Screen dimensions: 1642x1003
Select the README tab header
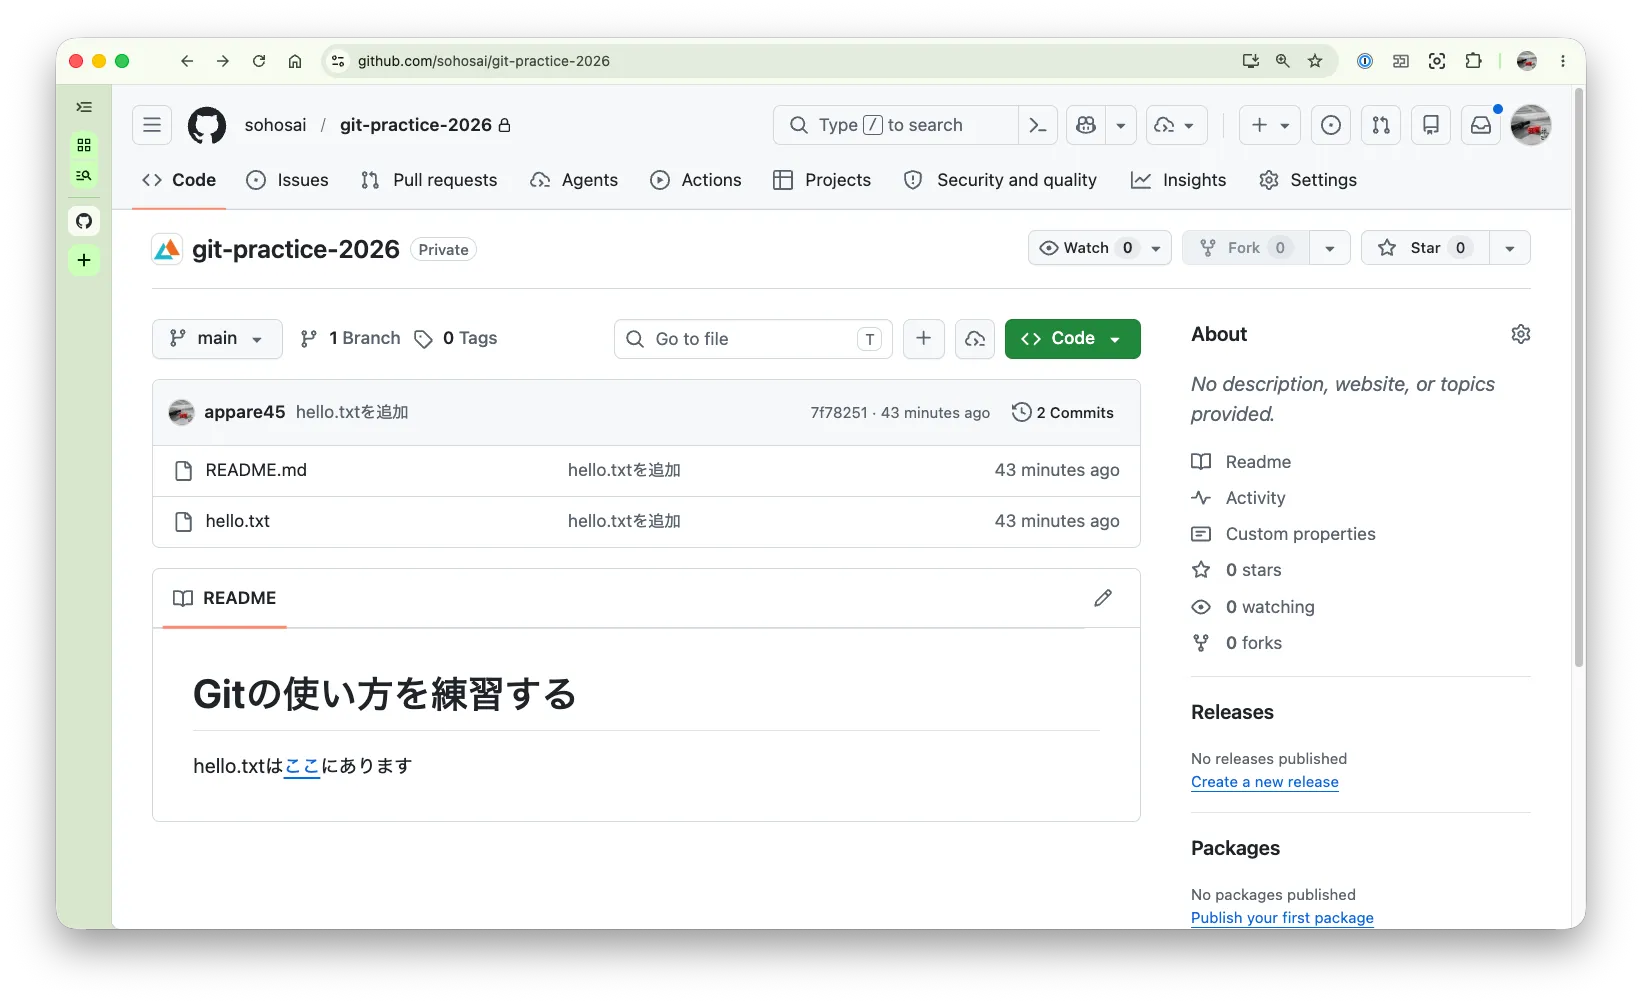tap(225, 598)
